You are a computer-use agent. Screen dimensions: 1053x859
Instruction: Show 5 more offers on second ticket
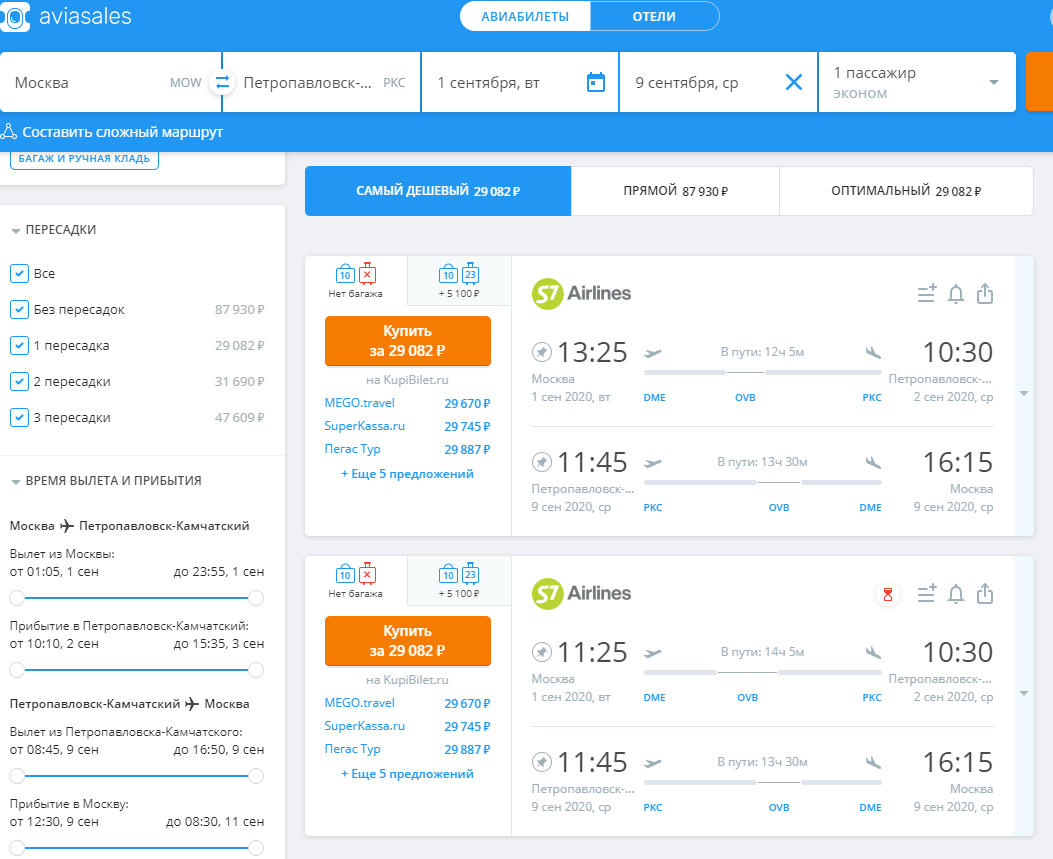(408, 774)
